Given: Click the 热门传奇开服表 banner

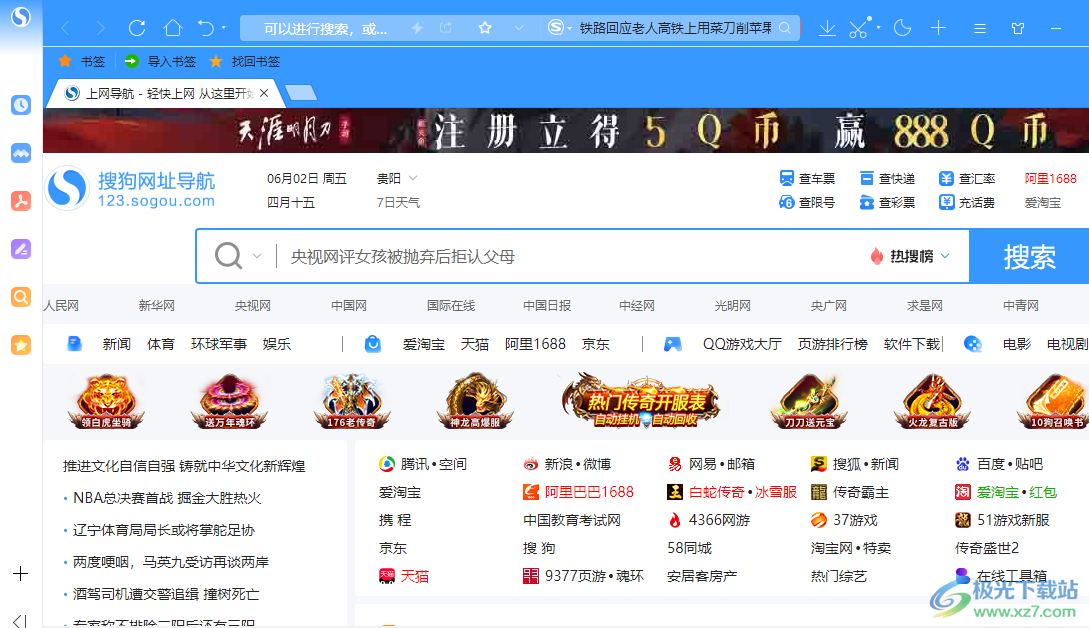Looking at the screenshot, I should 642,401.
